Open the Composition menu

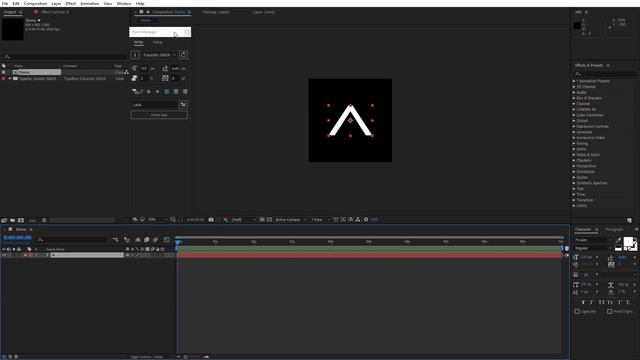pos(35,3)
